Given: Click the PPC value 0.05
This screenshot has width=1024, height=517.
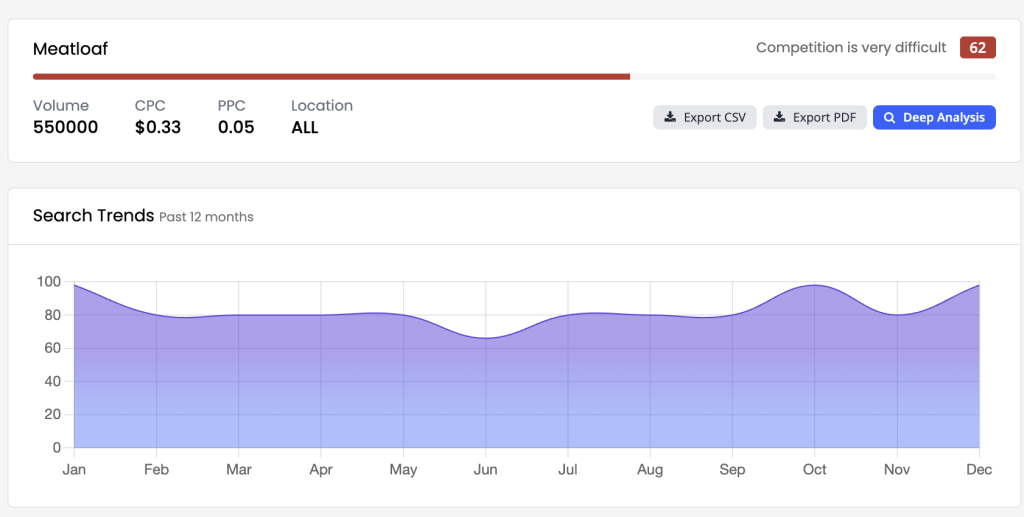Looking at the screenshot, I should (236, 127).
